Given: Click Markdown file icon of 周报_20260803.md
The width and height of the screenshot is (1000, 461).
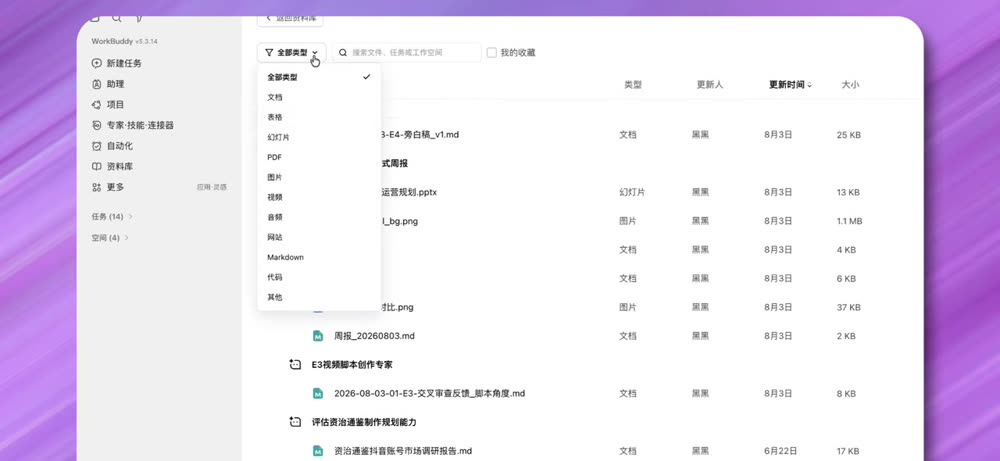Looking at the screenshot, I should [x=318, y=335].
